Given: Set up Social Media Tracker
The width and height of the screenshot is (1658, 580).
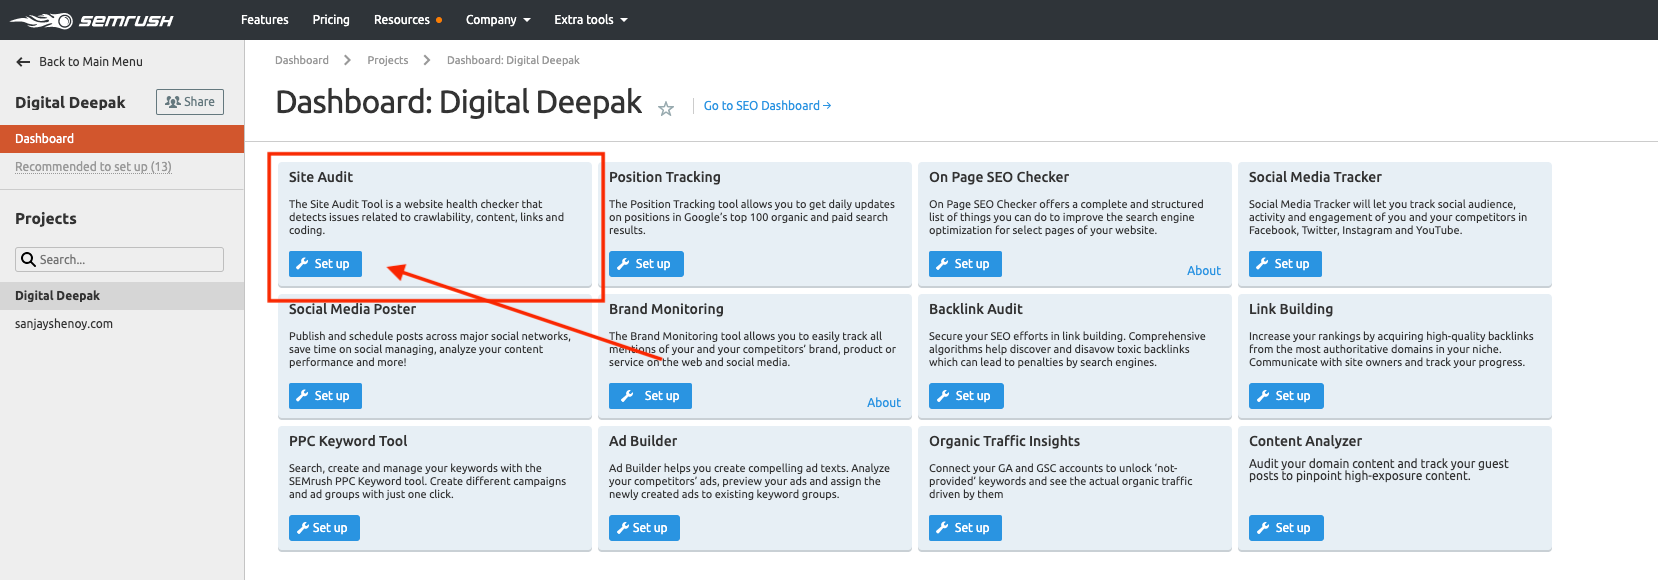Looking at the screenshot, I should tap(1285, 264).
